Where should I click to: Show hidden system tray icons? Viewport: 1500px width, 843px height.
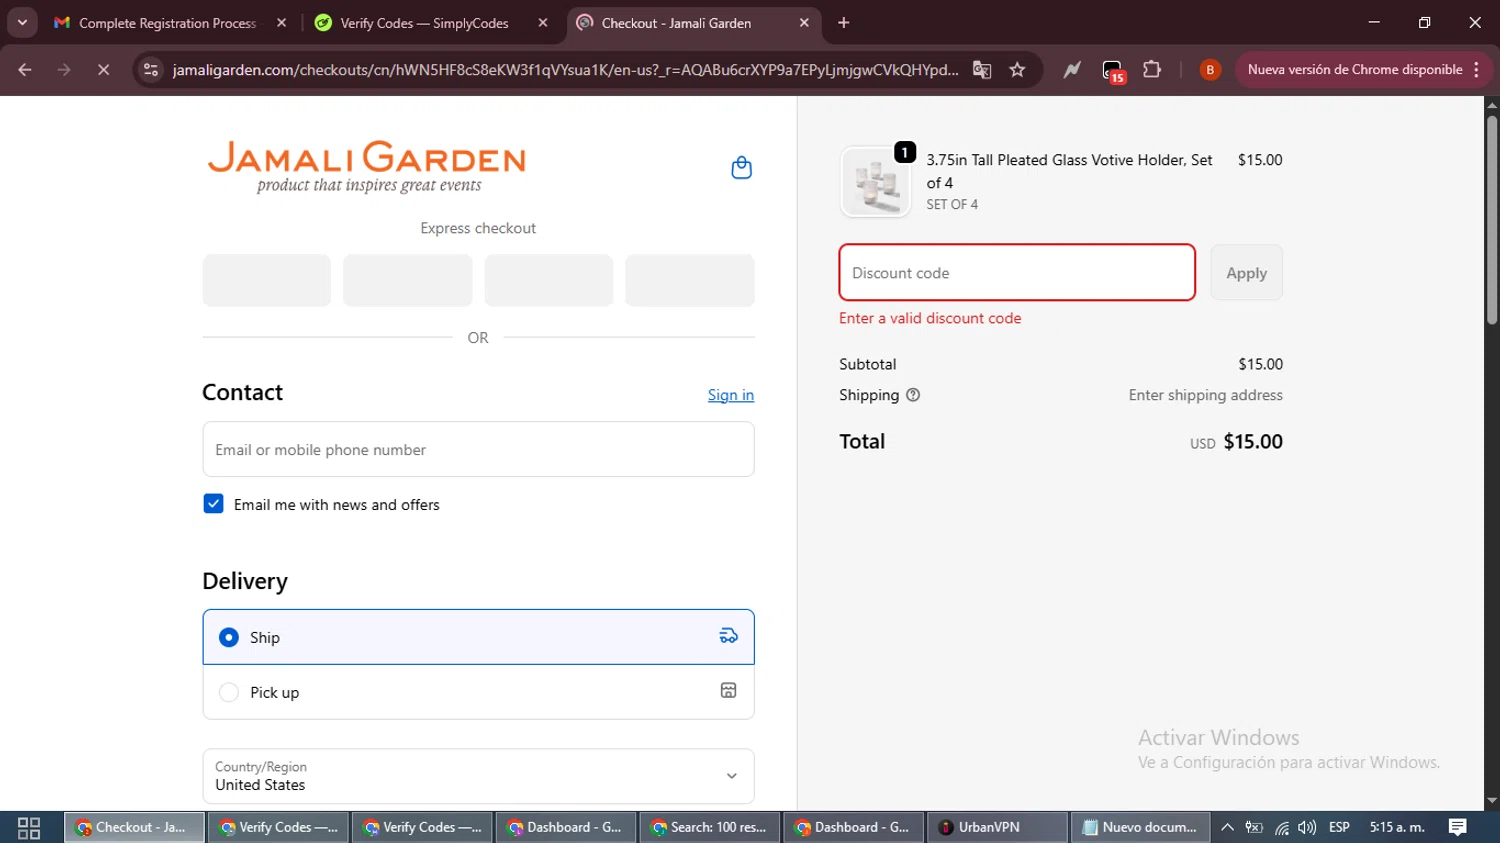click(1227, 827)
